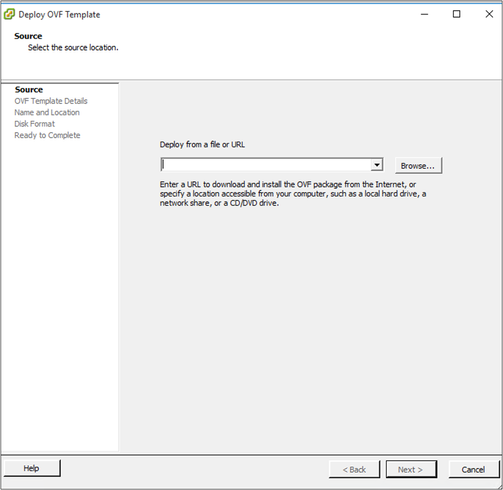This screenshot has width=503, height=490.
Task: Select the Name and Location step
Action: (47, 112)
